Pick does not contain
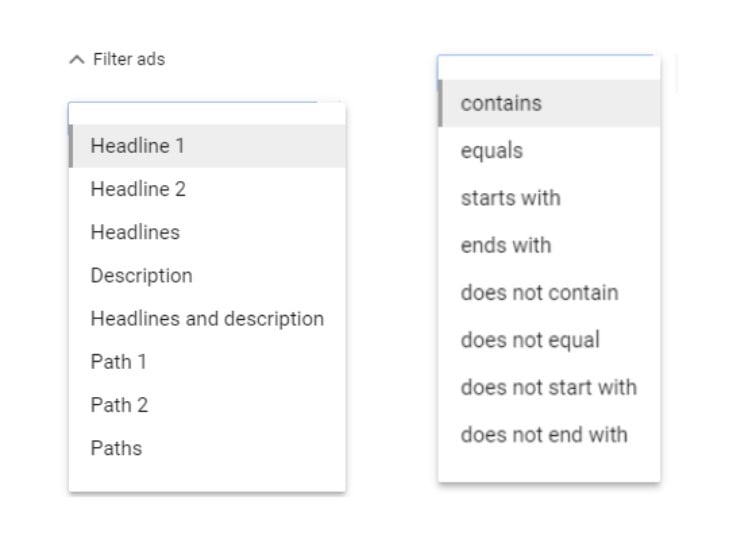735x537 pixels. coord(549,292)
